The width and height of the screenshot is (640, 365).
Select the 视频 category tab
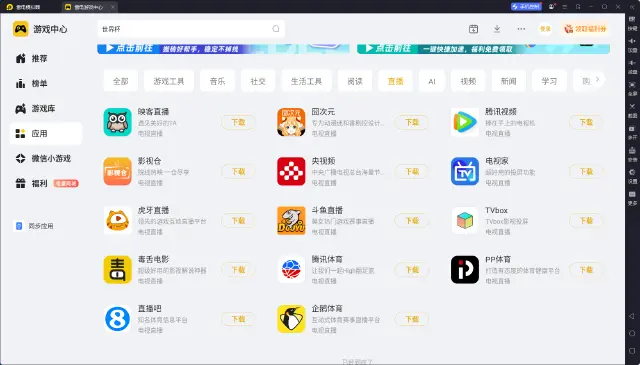click(x=468, y=81)
